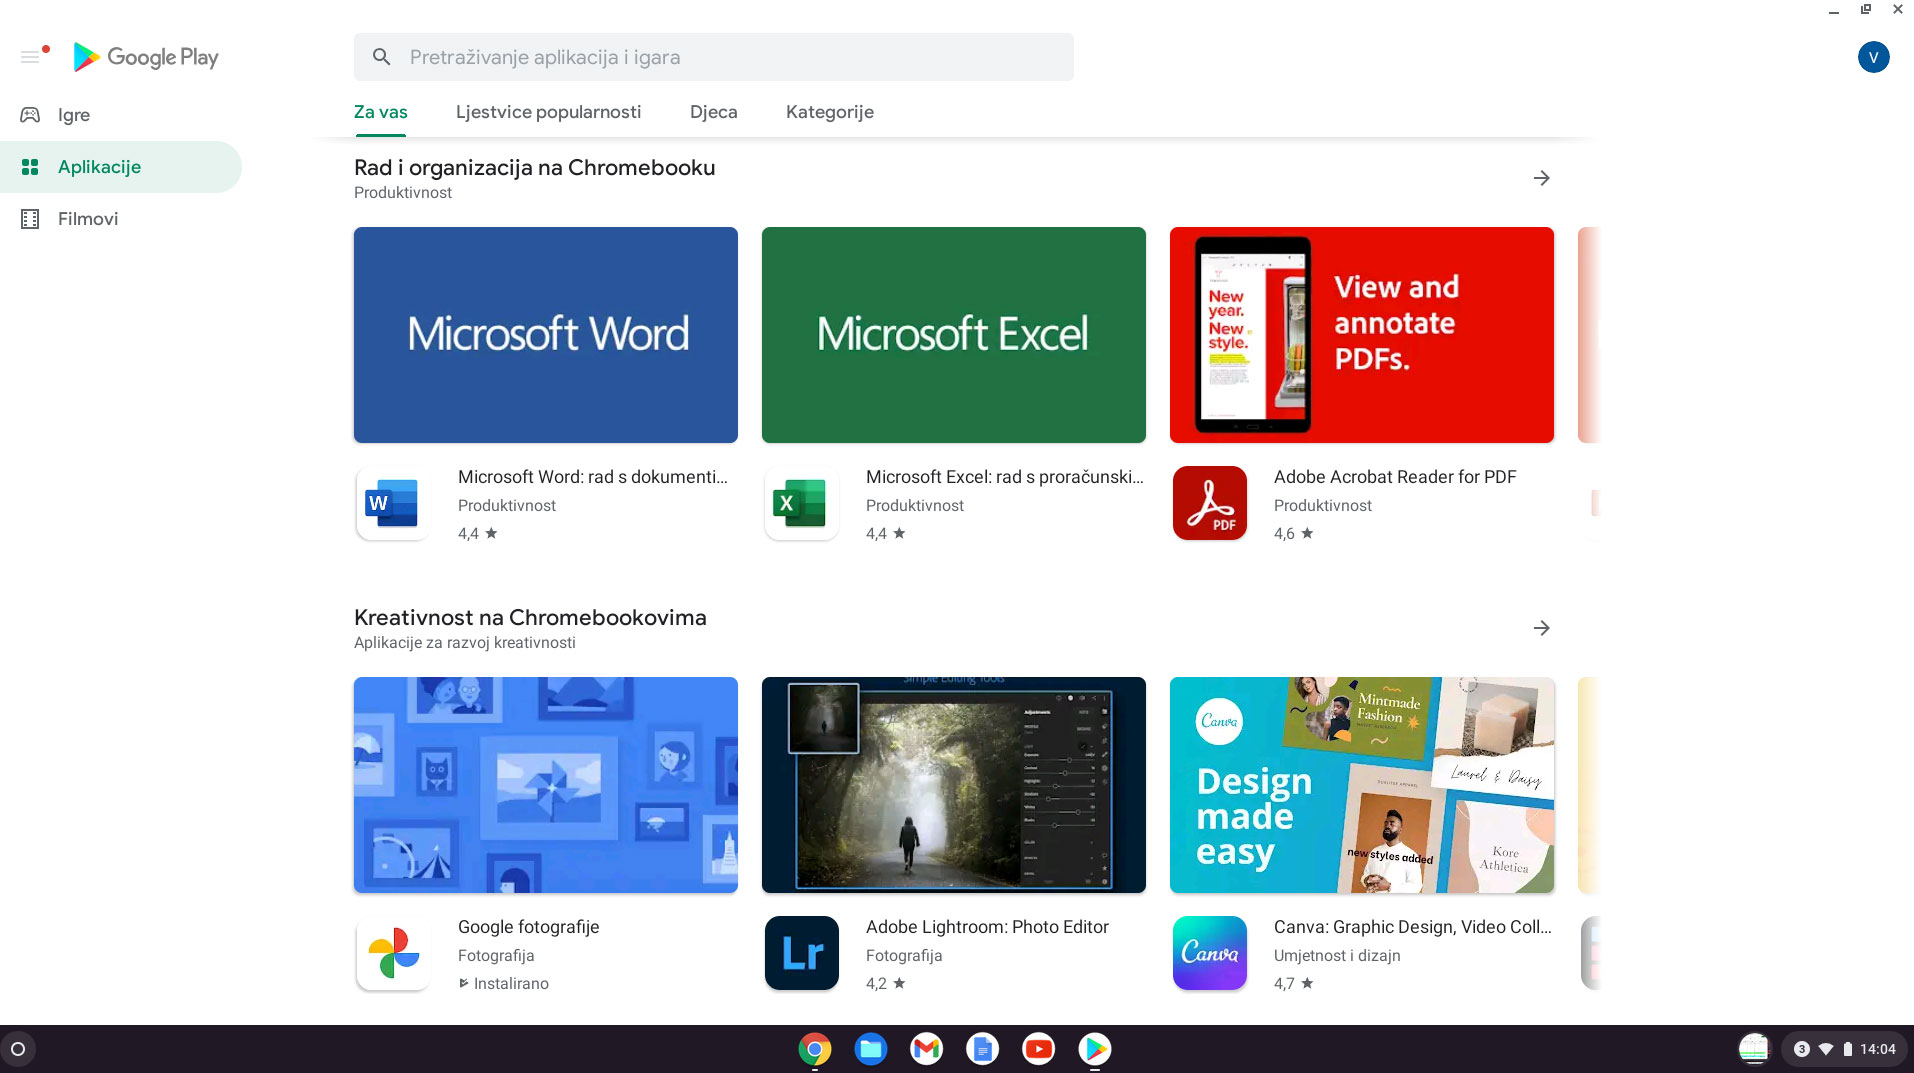Open Microsoft Excel: rad s proračunski title
The height and width of the screenshot is (1073, 1914).
tap(1005, 477)
